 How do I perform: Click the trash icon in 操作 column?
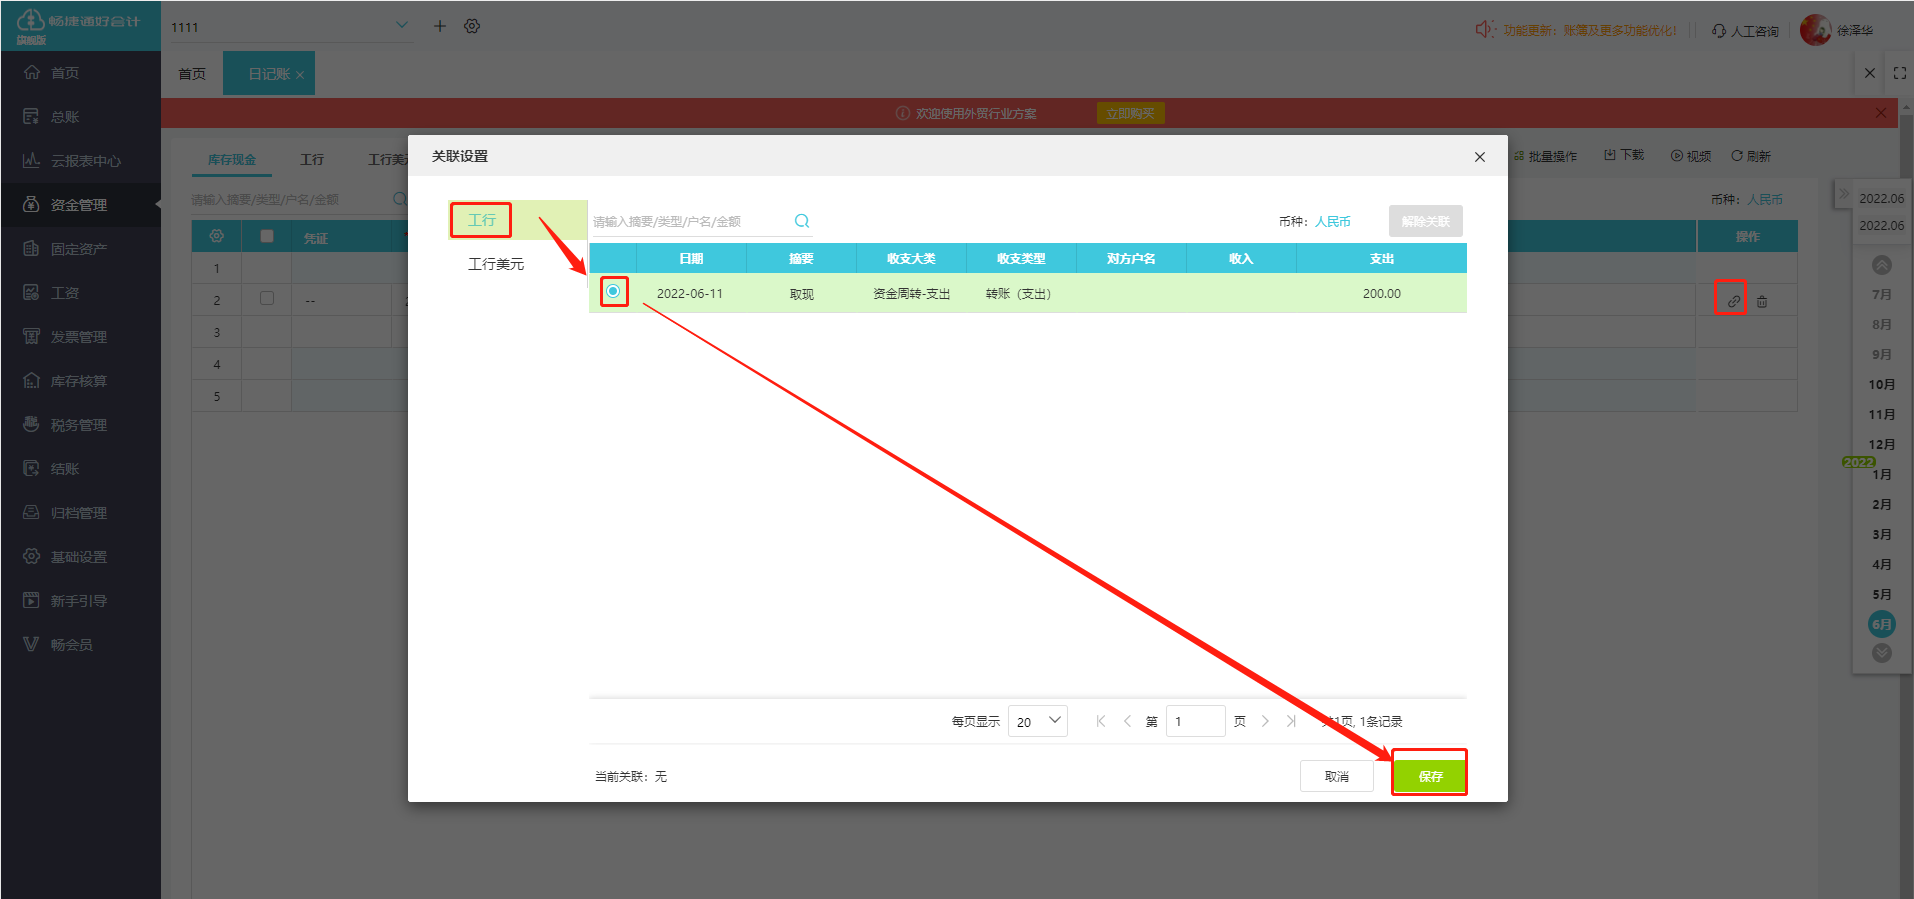click(1762, 301)
